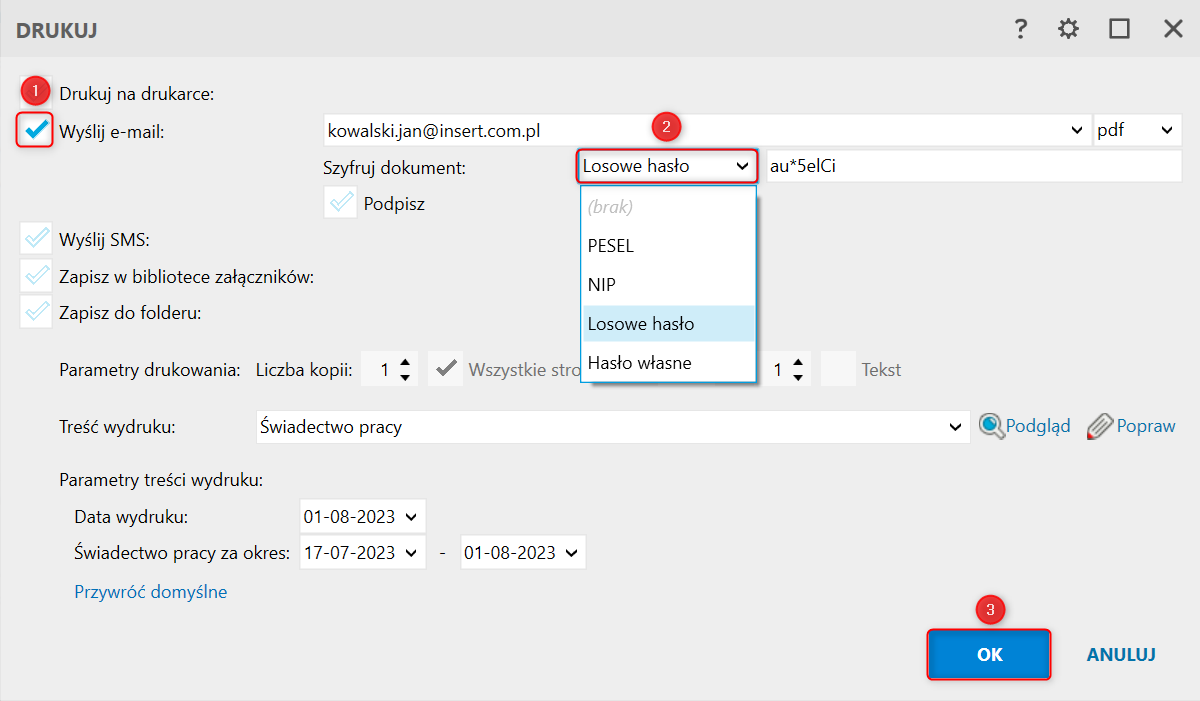Collapse the Szyfruj dokument Losowe hasło combo box
The image size is (1200, 701).
click(x=666, y=166)
